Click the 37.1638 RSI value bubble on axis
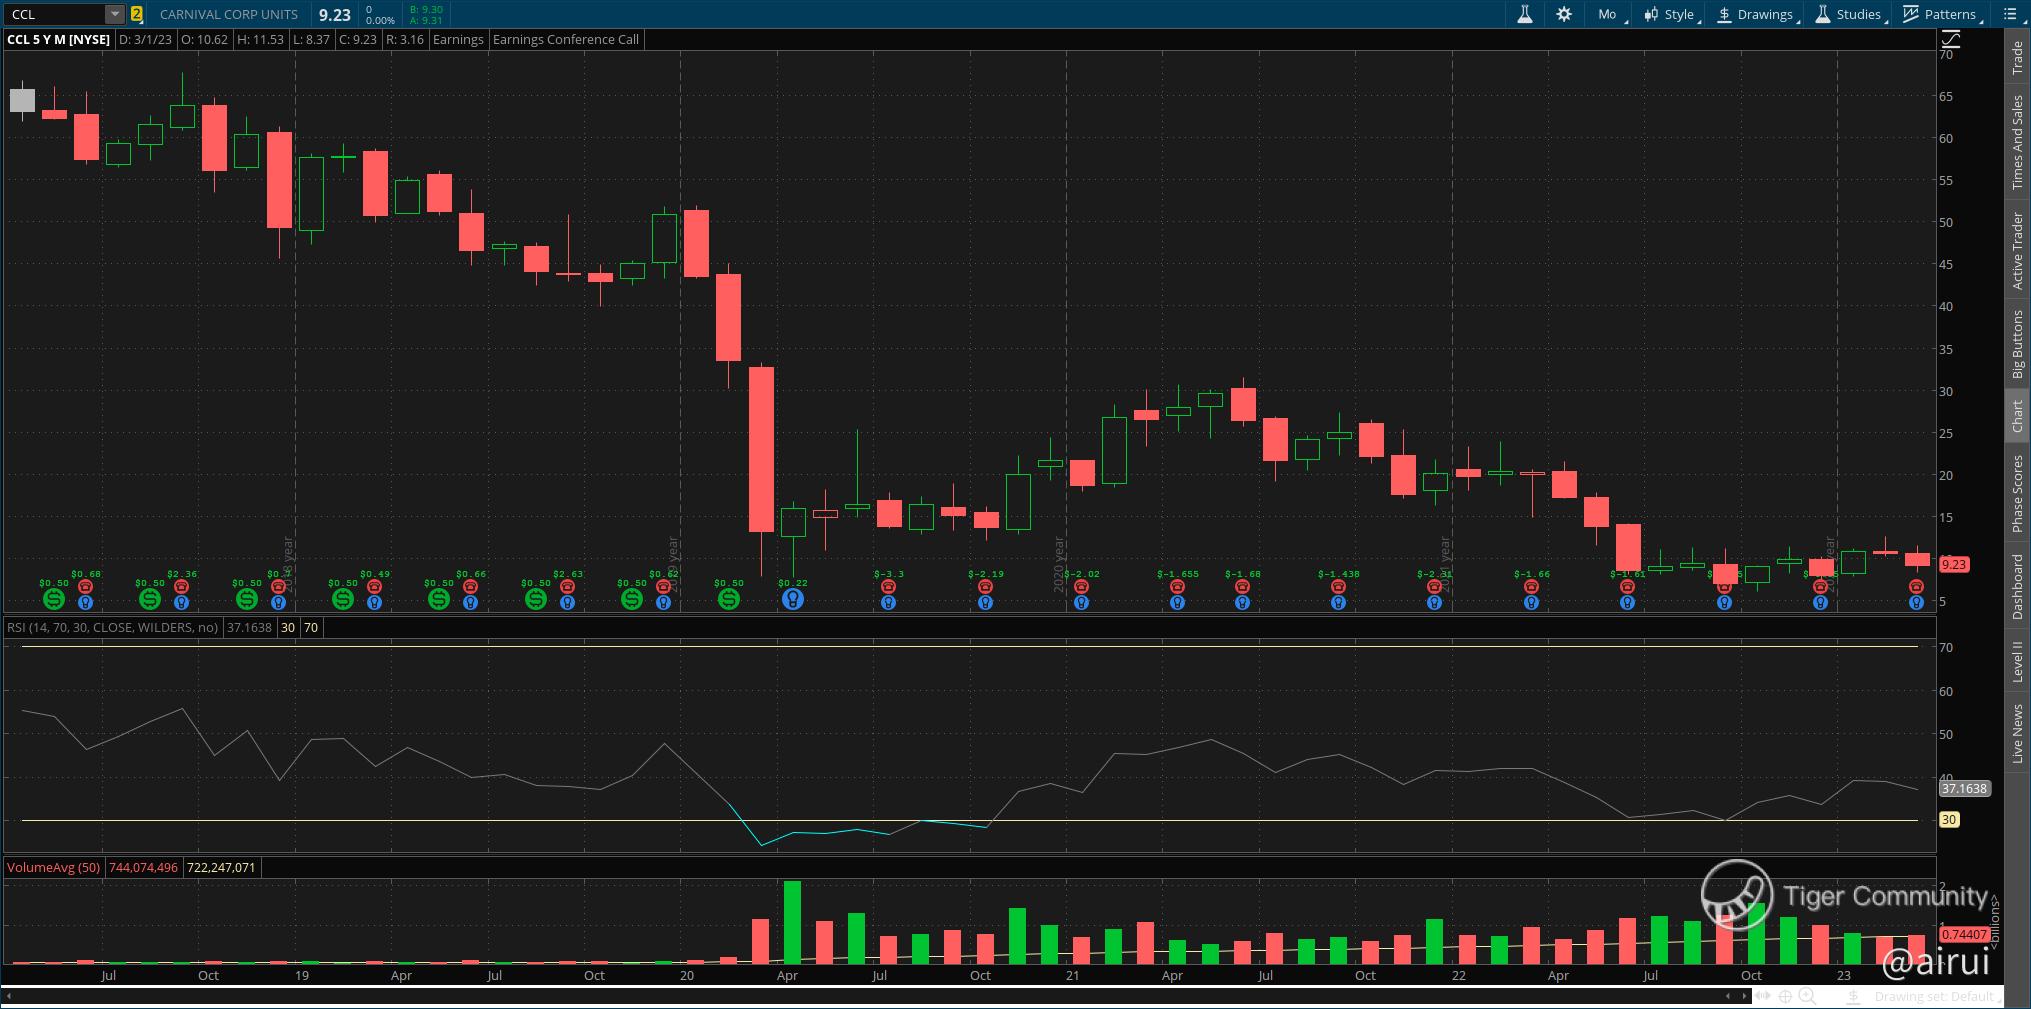2031x1009 pixels. 1964,789
